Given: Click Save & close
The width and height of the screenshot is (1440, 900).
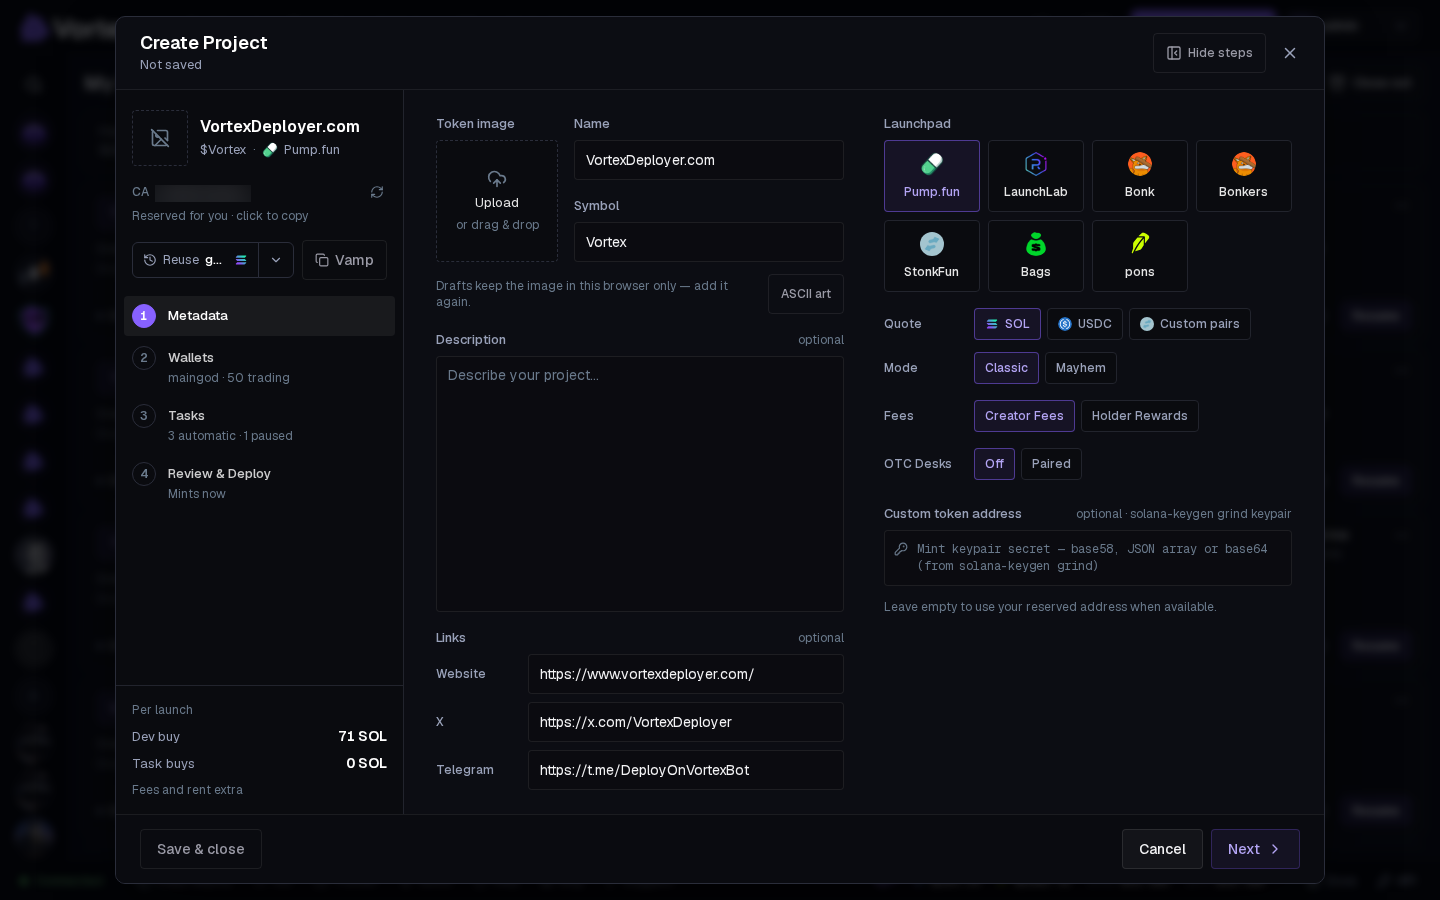Looking at the screenshot, I should 201,849.
